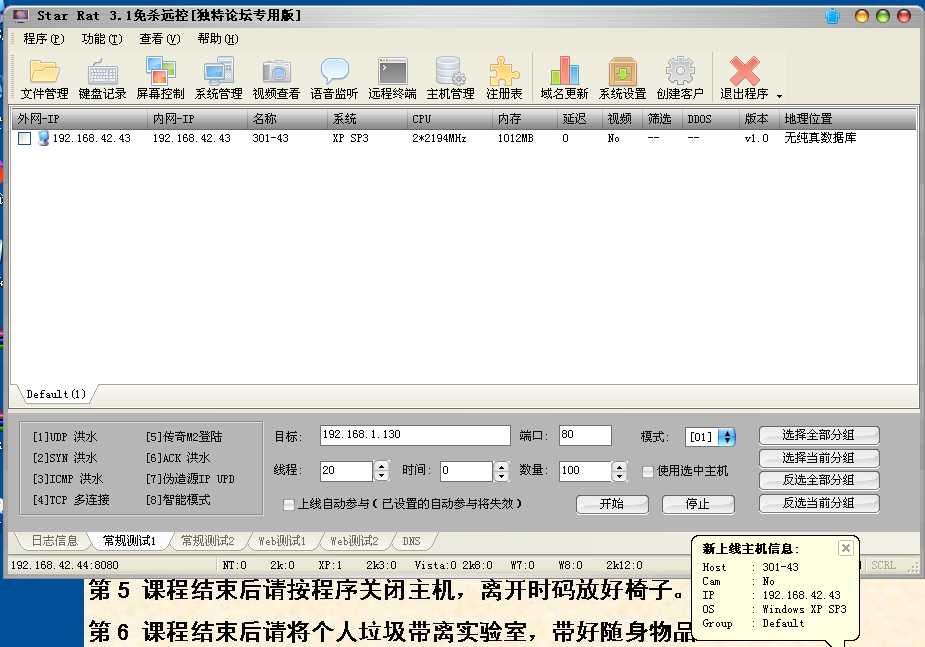
Task: Sort by the 地理位置 column header
Action: coord(847,119)
